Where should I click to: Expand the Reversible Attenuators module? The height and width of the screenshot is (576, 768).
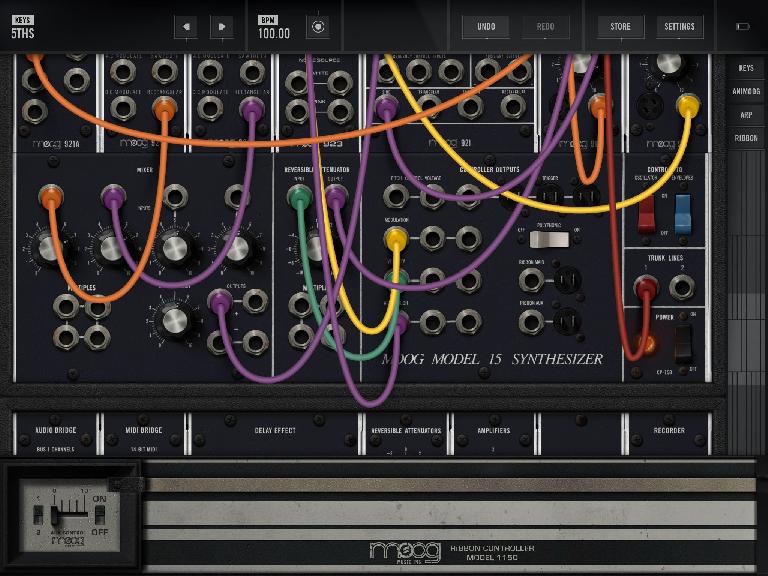(x=406, y=434)
